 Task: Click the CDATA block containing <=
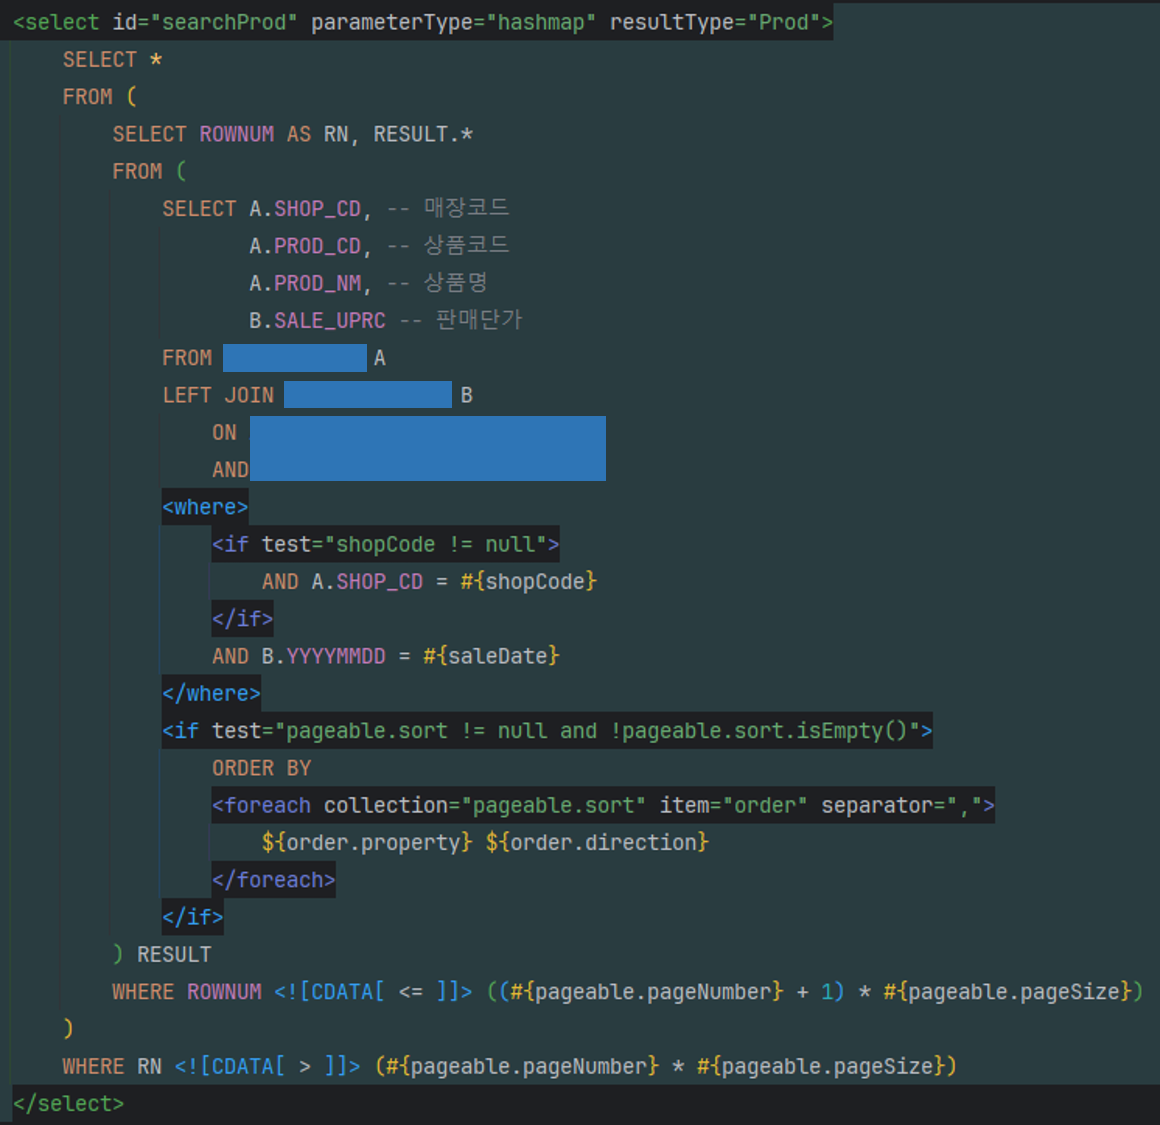pos(373,992)
